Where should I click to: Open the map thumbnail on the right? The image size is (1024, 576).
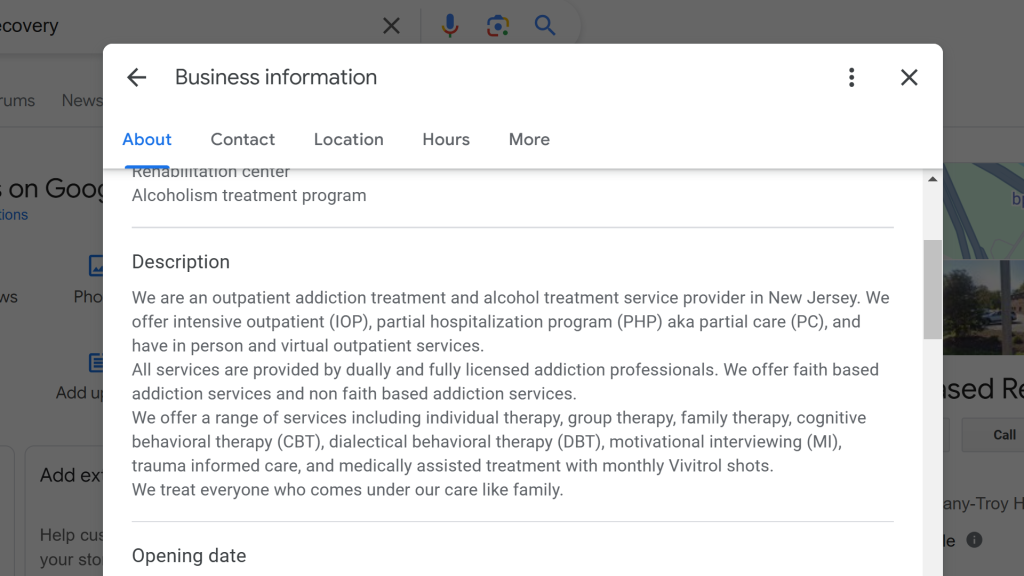tap(990, 210)
